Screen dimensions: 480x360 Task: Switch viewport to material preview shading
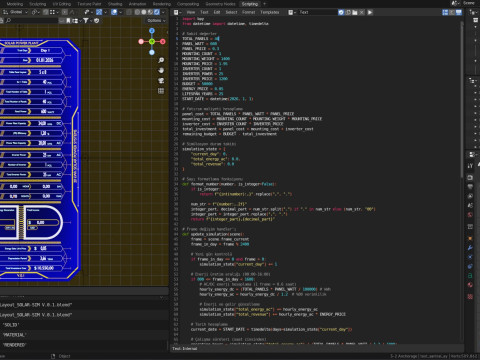tap(150, 12)
